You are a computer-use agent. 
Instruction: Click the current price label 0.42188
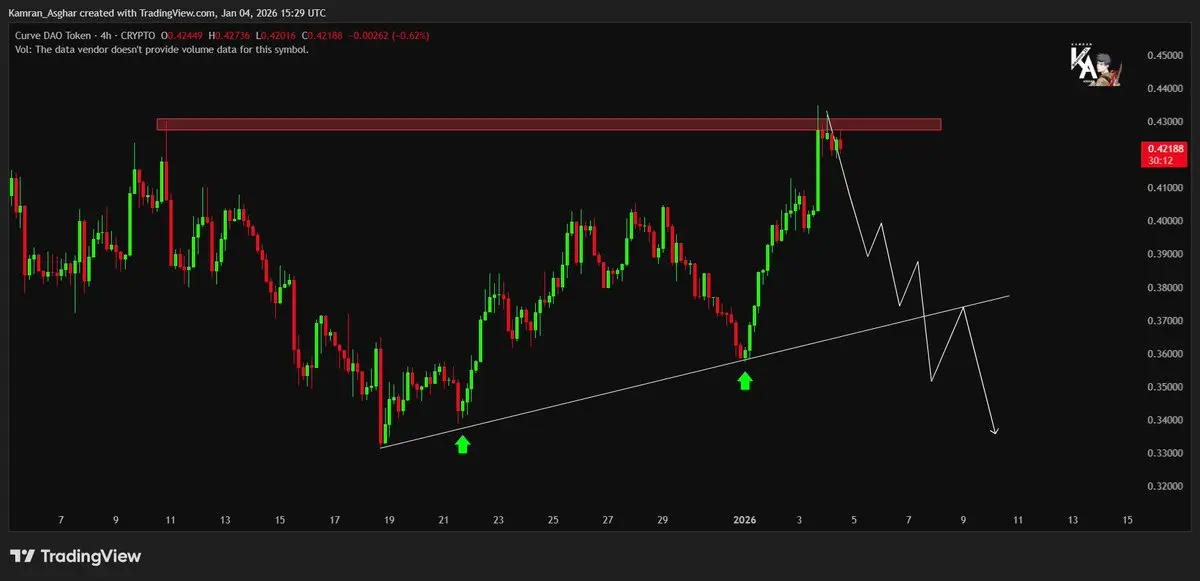tap(1166, 149)
